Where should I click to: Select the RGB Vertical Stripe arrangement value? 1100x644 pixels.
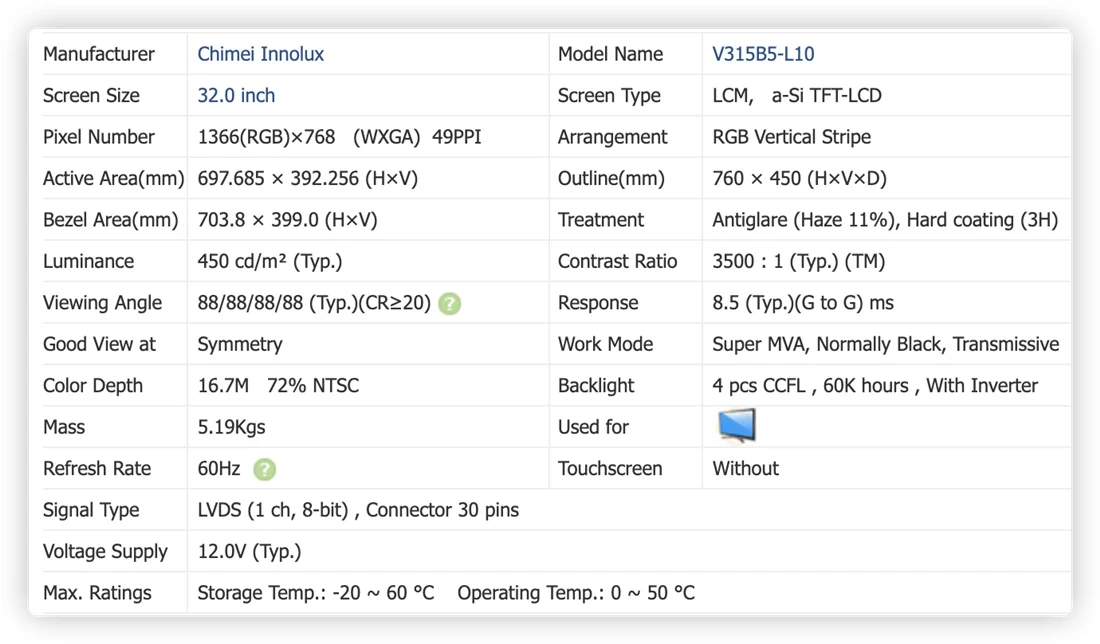[x=791, y=137]
